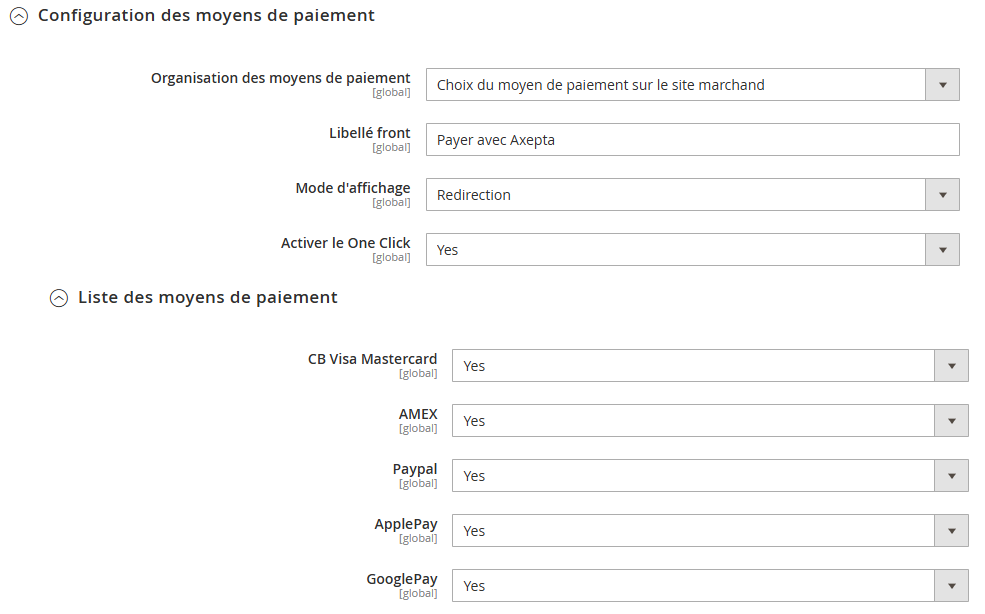Click Mode d'affichage dropdown arrow button
This screenshot has height=614, width=985.
(x=942, y=195)
